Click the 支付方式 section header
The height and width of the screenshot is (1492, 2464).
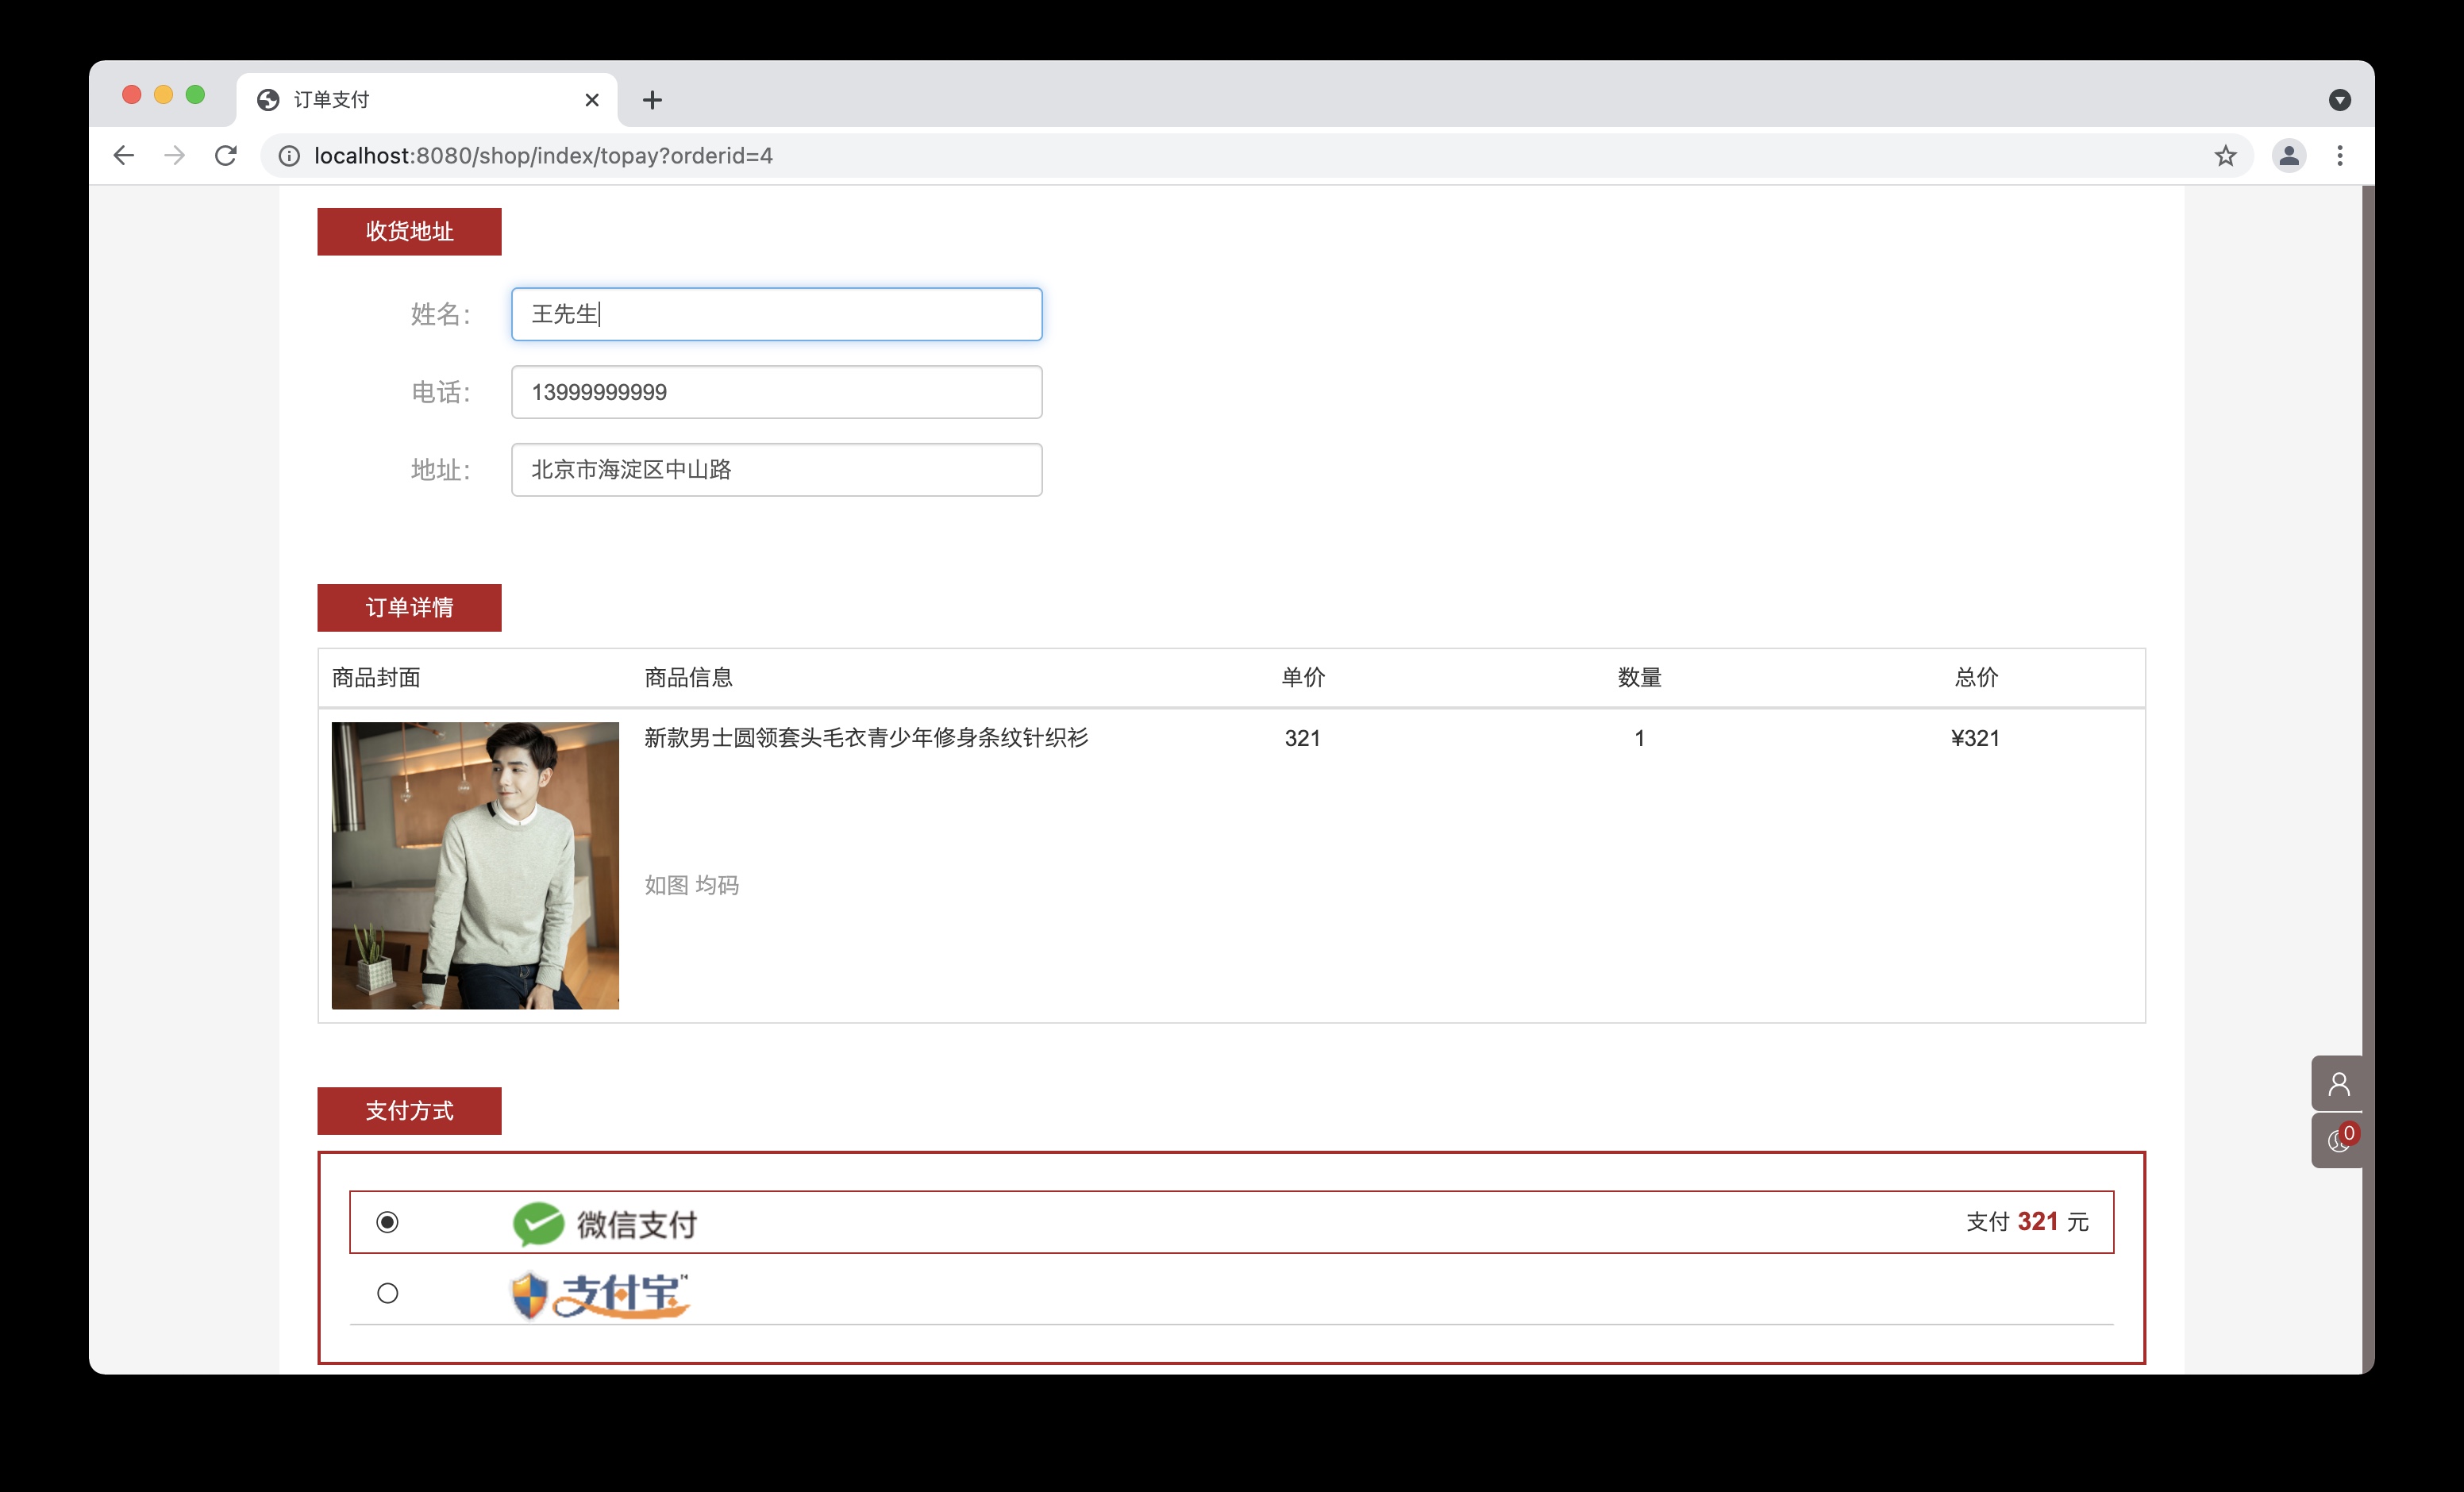click(409, 1111)
